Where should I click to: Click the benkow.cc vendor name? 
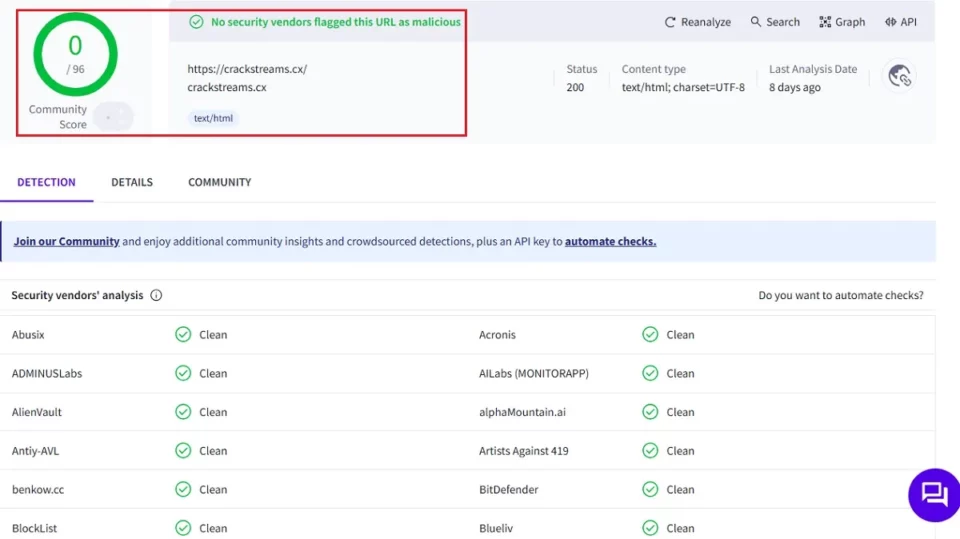(x=38, y=489)
